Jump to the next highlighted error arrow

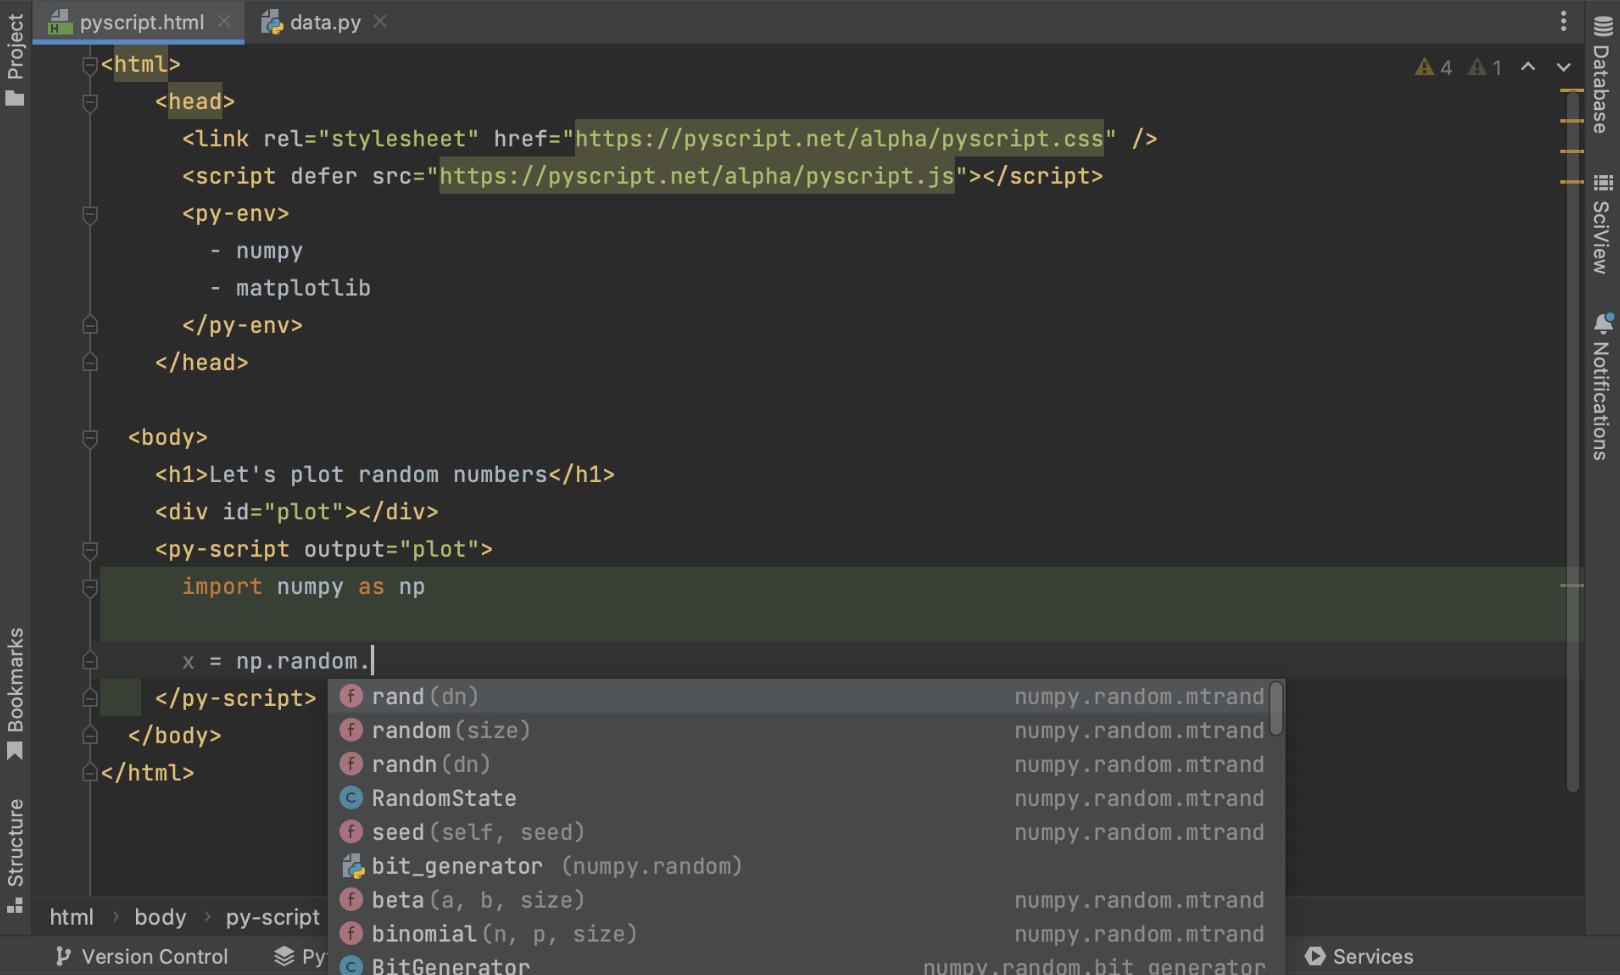pyautogui.click(x=1563, y=67)
